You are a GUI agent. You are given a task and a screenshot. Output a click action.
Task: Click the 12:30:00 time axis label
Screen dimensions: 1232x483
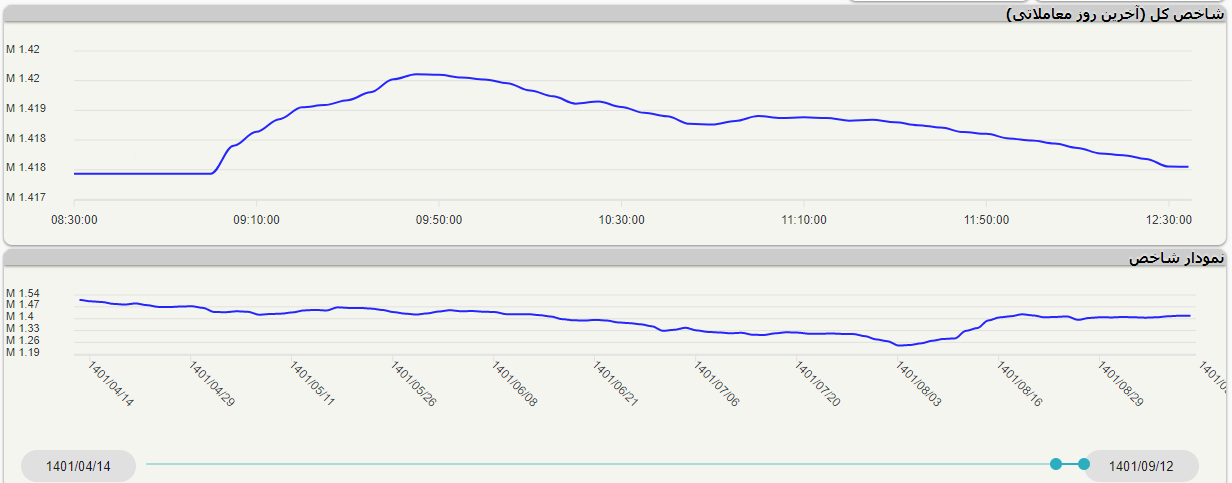pos(1168,219)
